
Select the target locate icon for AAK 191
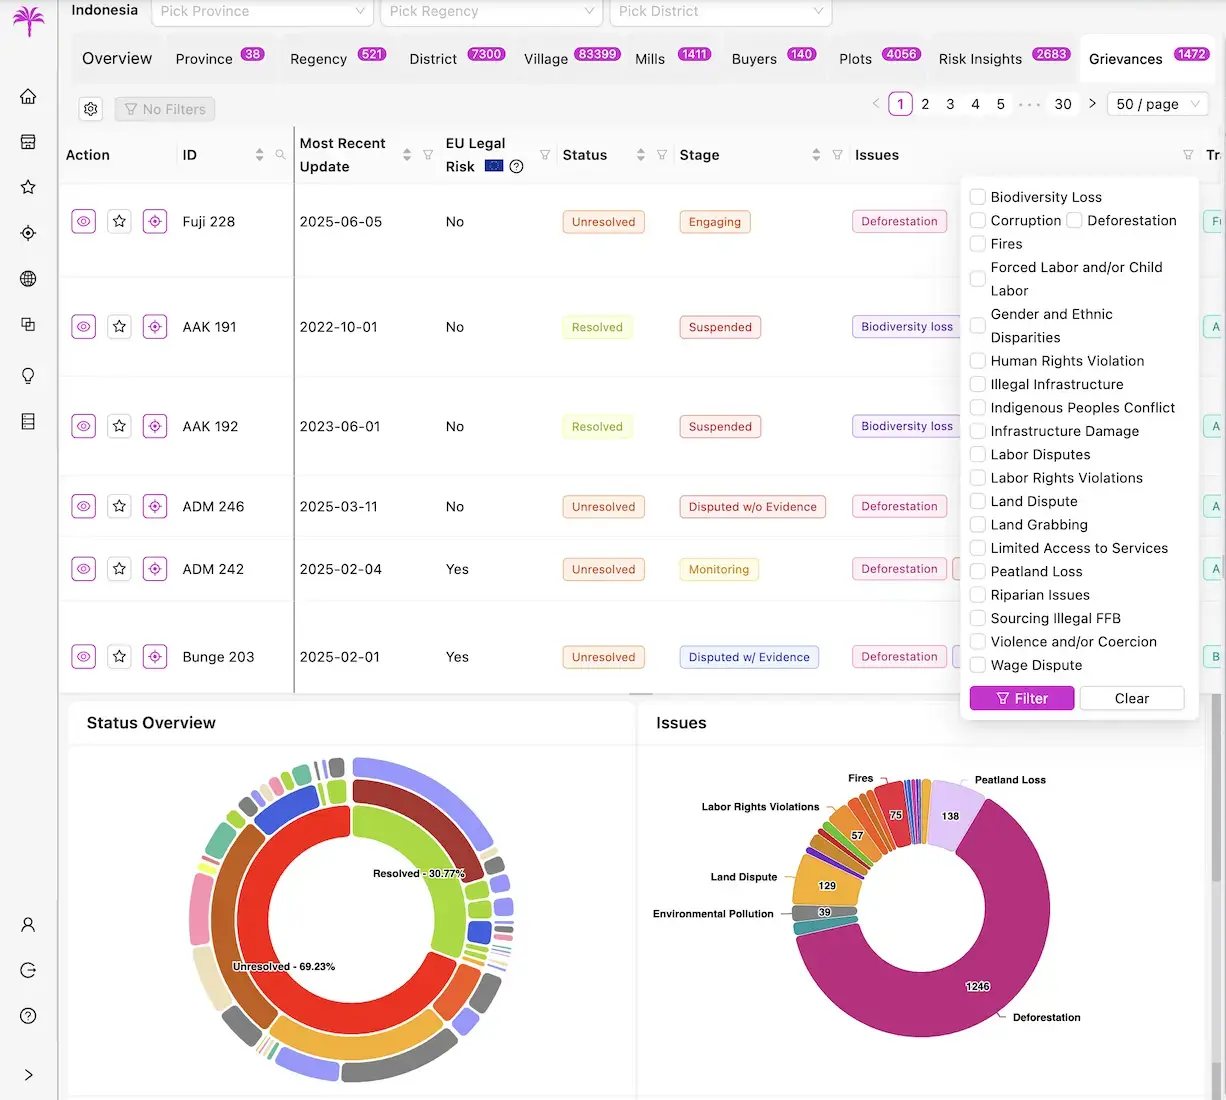click(x=155, y=326)
